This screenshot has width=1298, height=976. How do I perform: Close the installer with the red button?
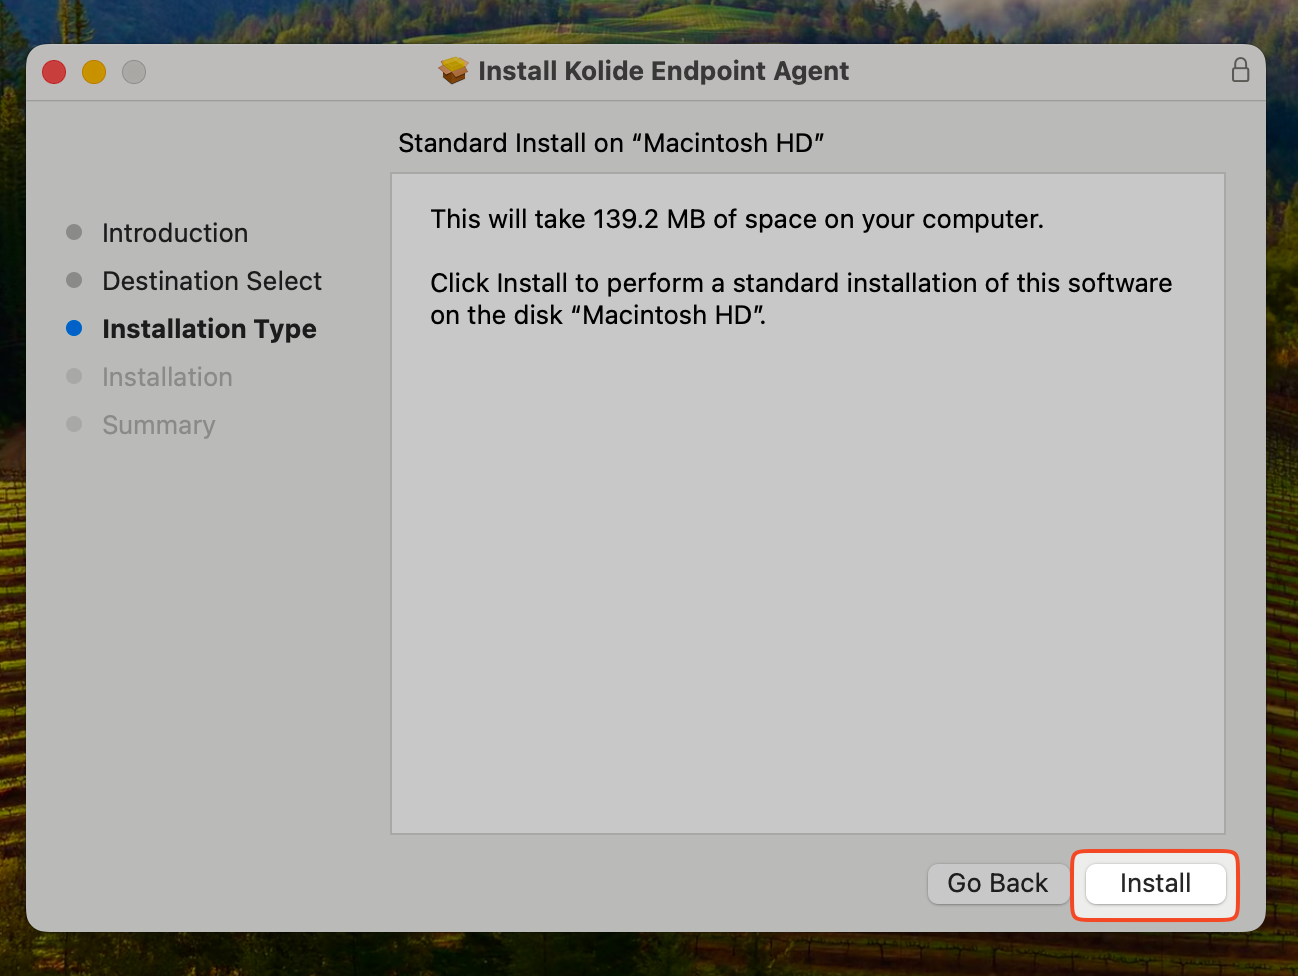click(x=54, y=72)
